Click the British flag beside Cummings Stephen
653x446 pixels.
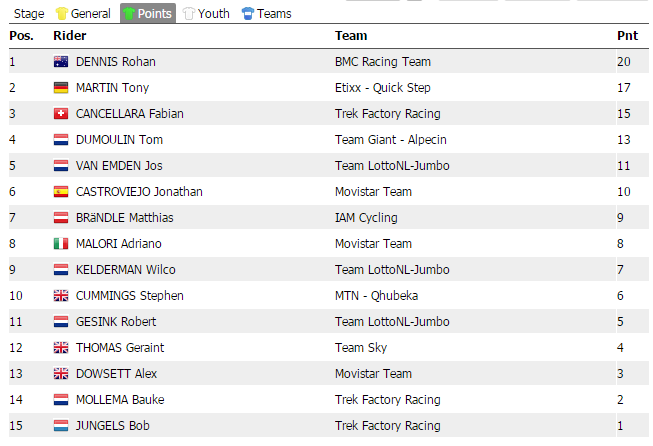pos(60,296)
